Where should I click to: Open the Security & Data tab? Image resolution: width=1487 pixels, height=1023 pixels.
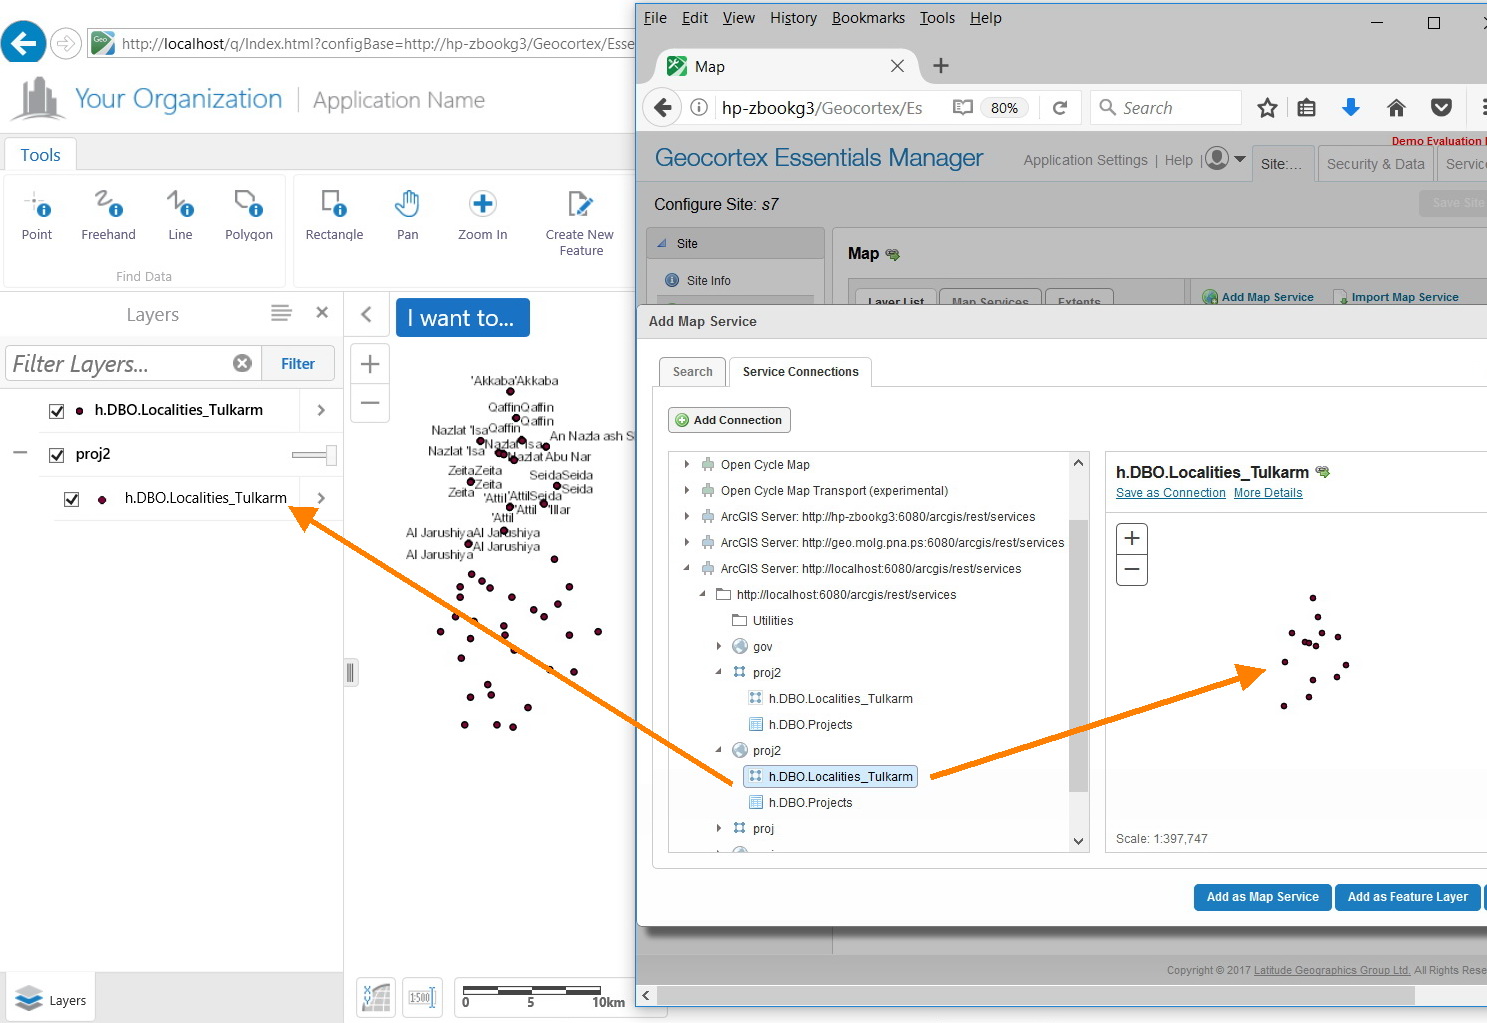click(x=1375, y=164)
